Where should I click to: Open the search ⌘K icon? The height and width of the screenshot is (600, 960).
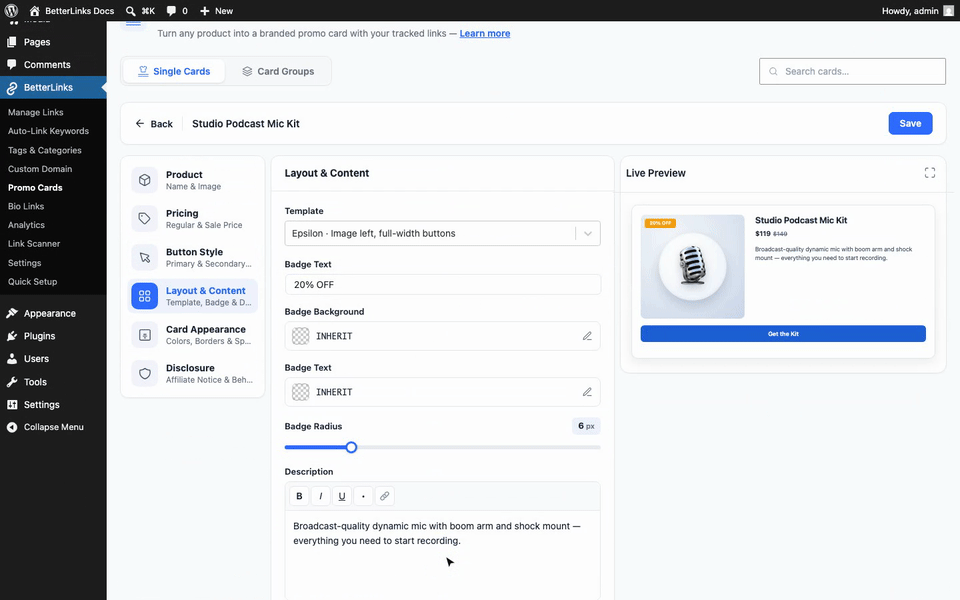point(130,10)
